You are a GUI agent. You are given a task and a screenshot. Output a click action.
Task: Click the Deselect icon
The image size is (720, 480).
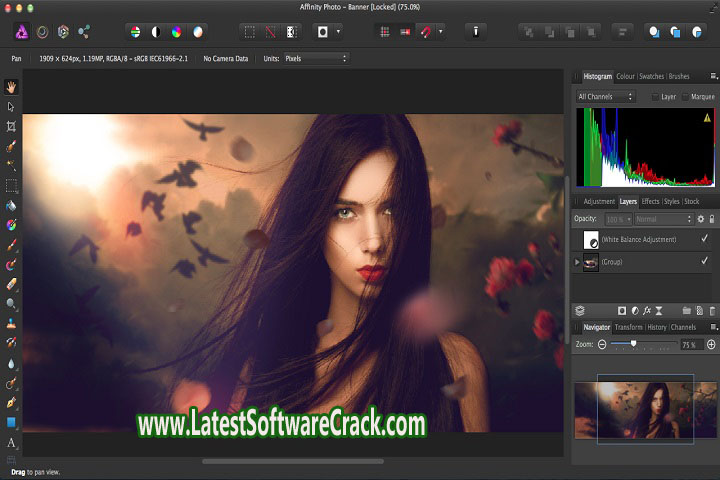(x=270, y=32)
